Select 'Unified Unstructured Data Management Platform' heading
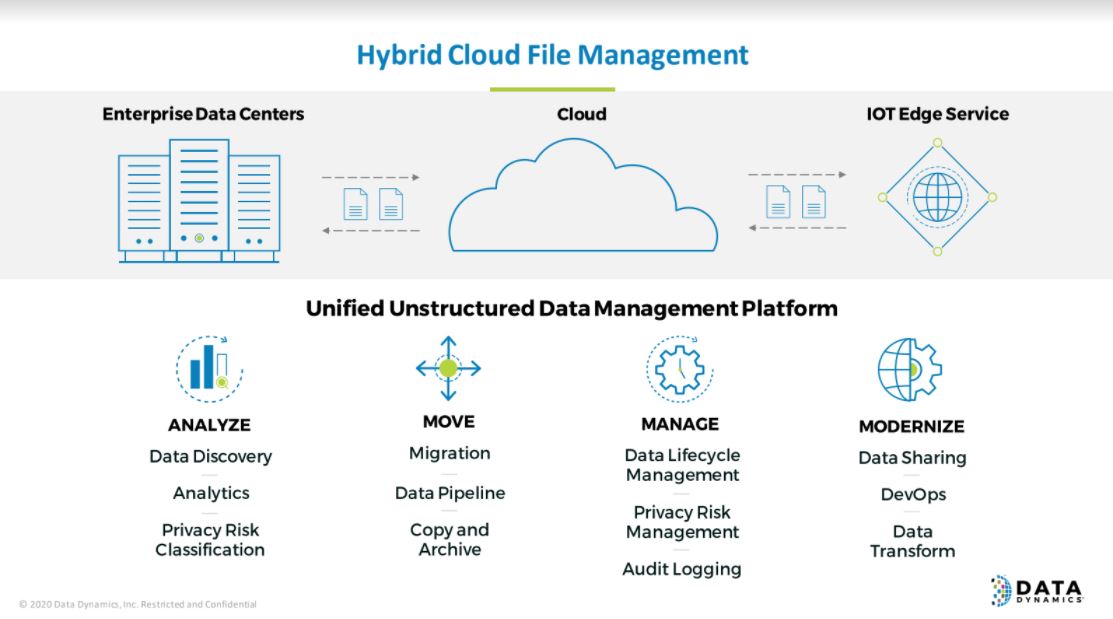 click(x=571, y=309)
